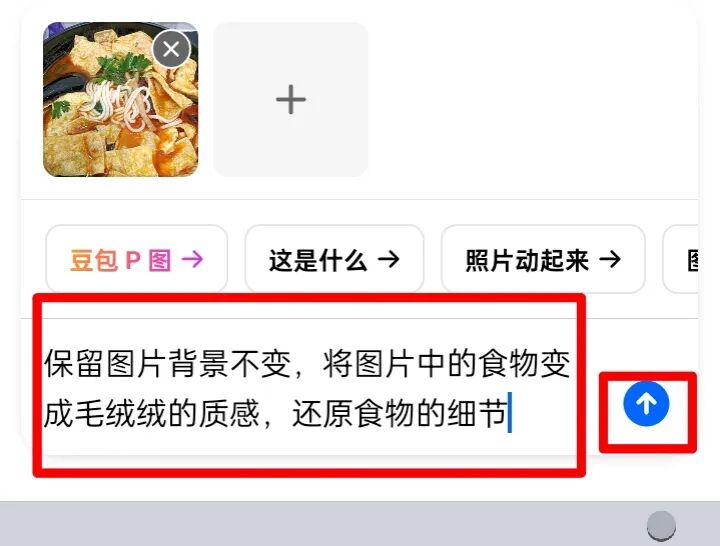Click the arrow next to 照片动起来
The height and width of the screenshot is (546, 720).
(x=610, y=259)
